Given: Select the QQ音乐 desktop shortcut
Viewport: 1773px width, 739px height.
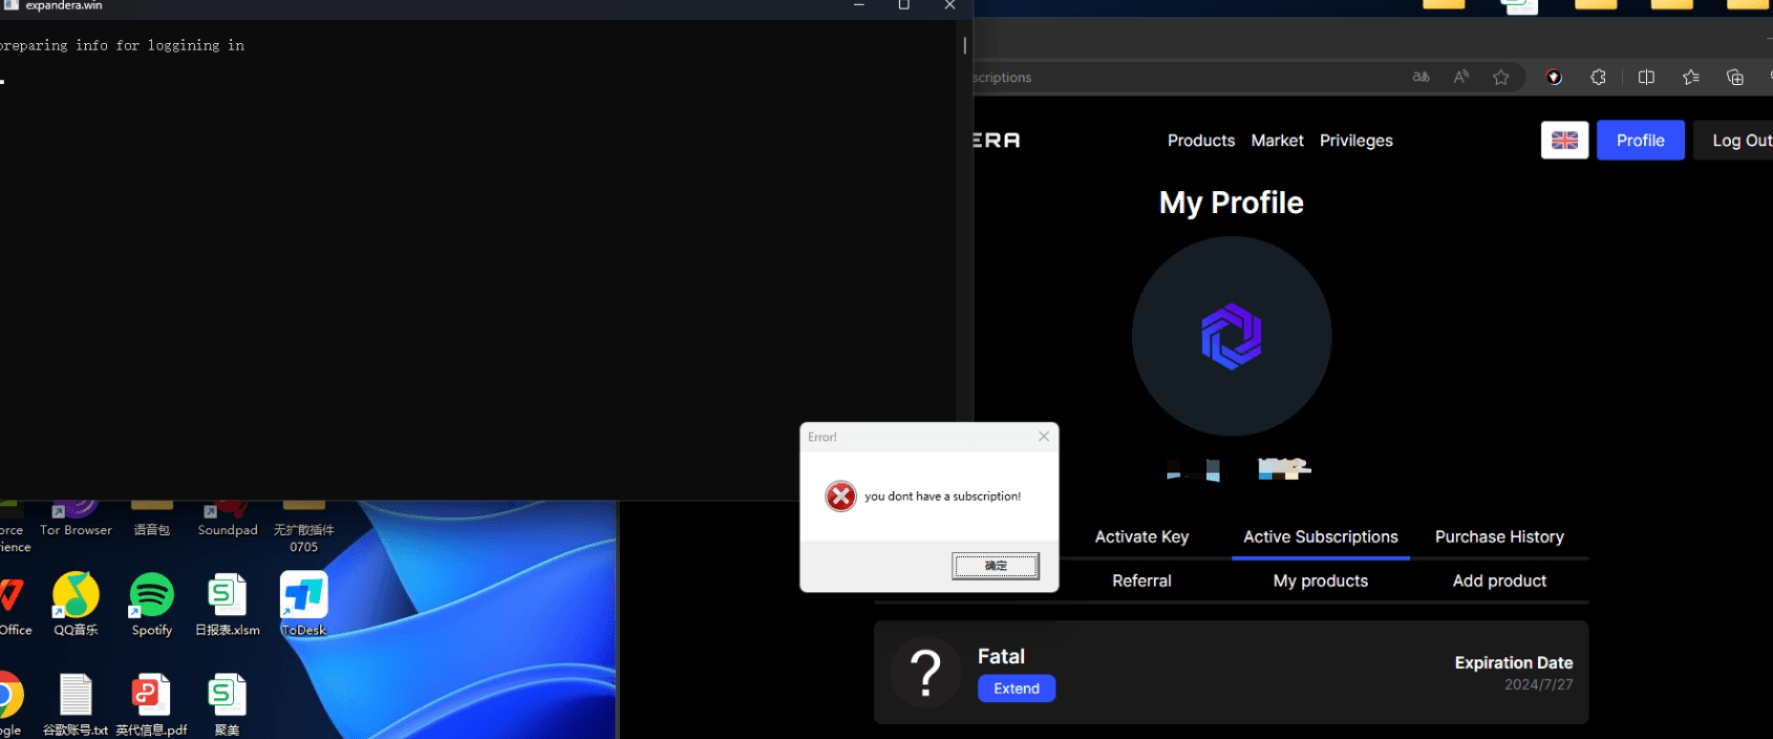Looking at the screenshot, I should coord(76,596).
